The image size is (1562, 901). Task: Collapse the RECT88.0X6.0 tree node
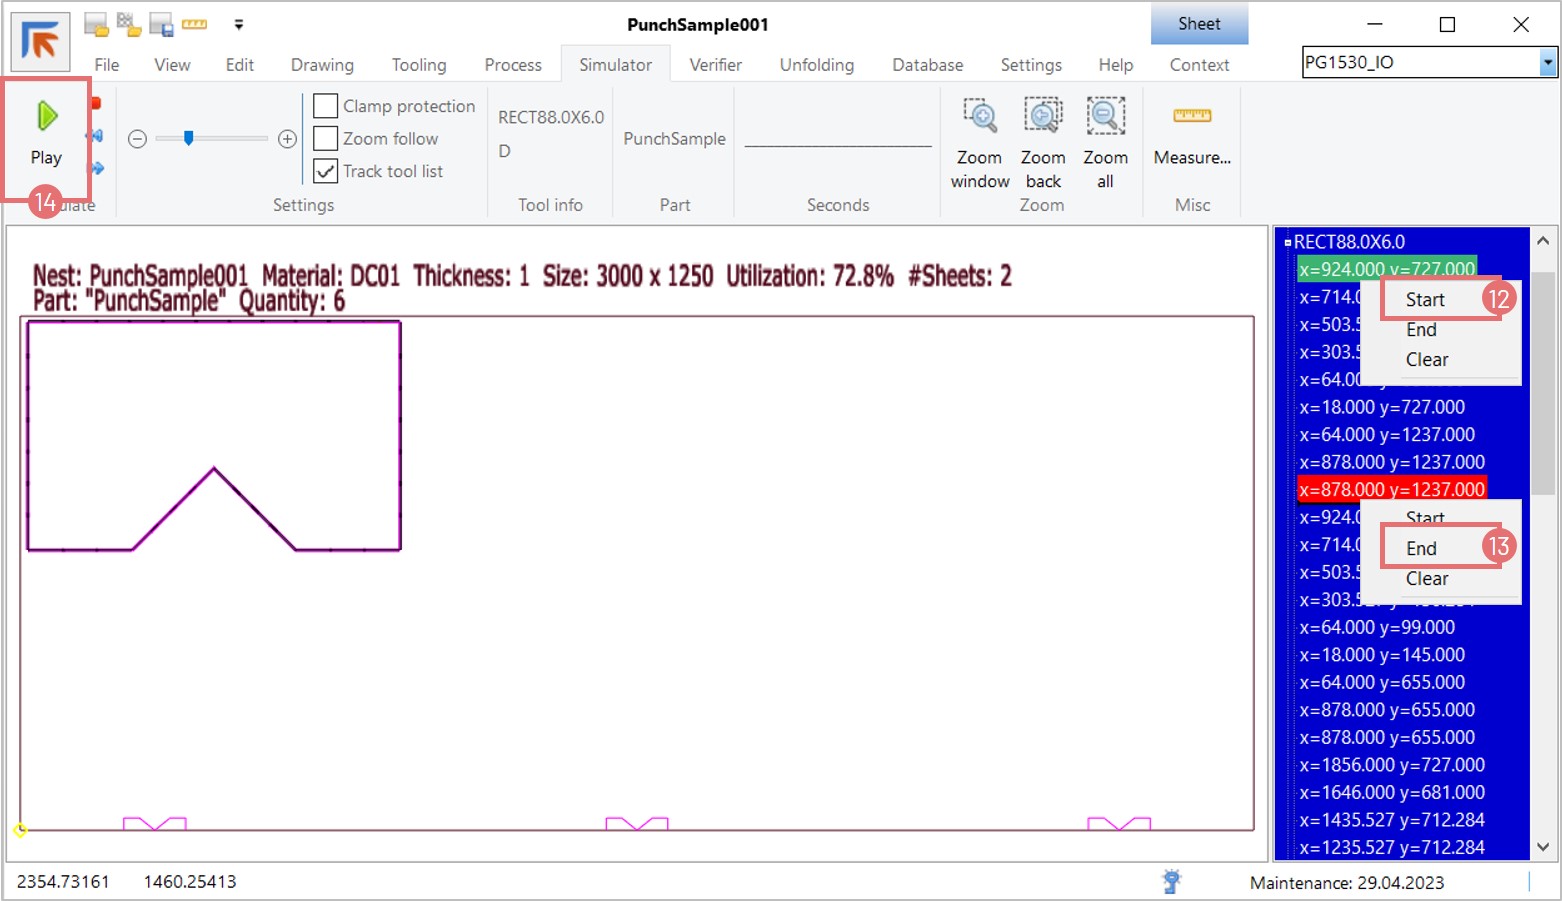(1287, 242)
